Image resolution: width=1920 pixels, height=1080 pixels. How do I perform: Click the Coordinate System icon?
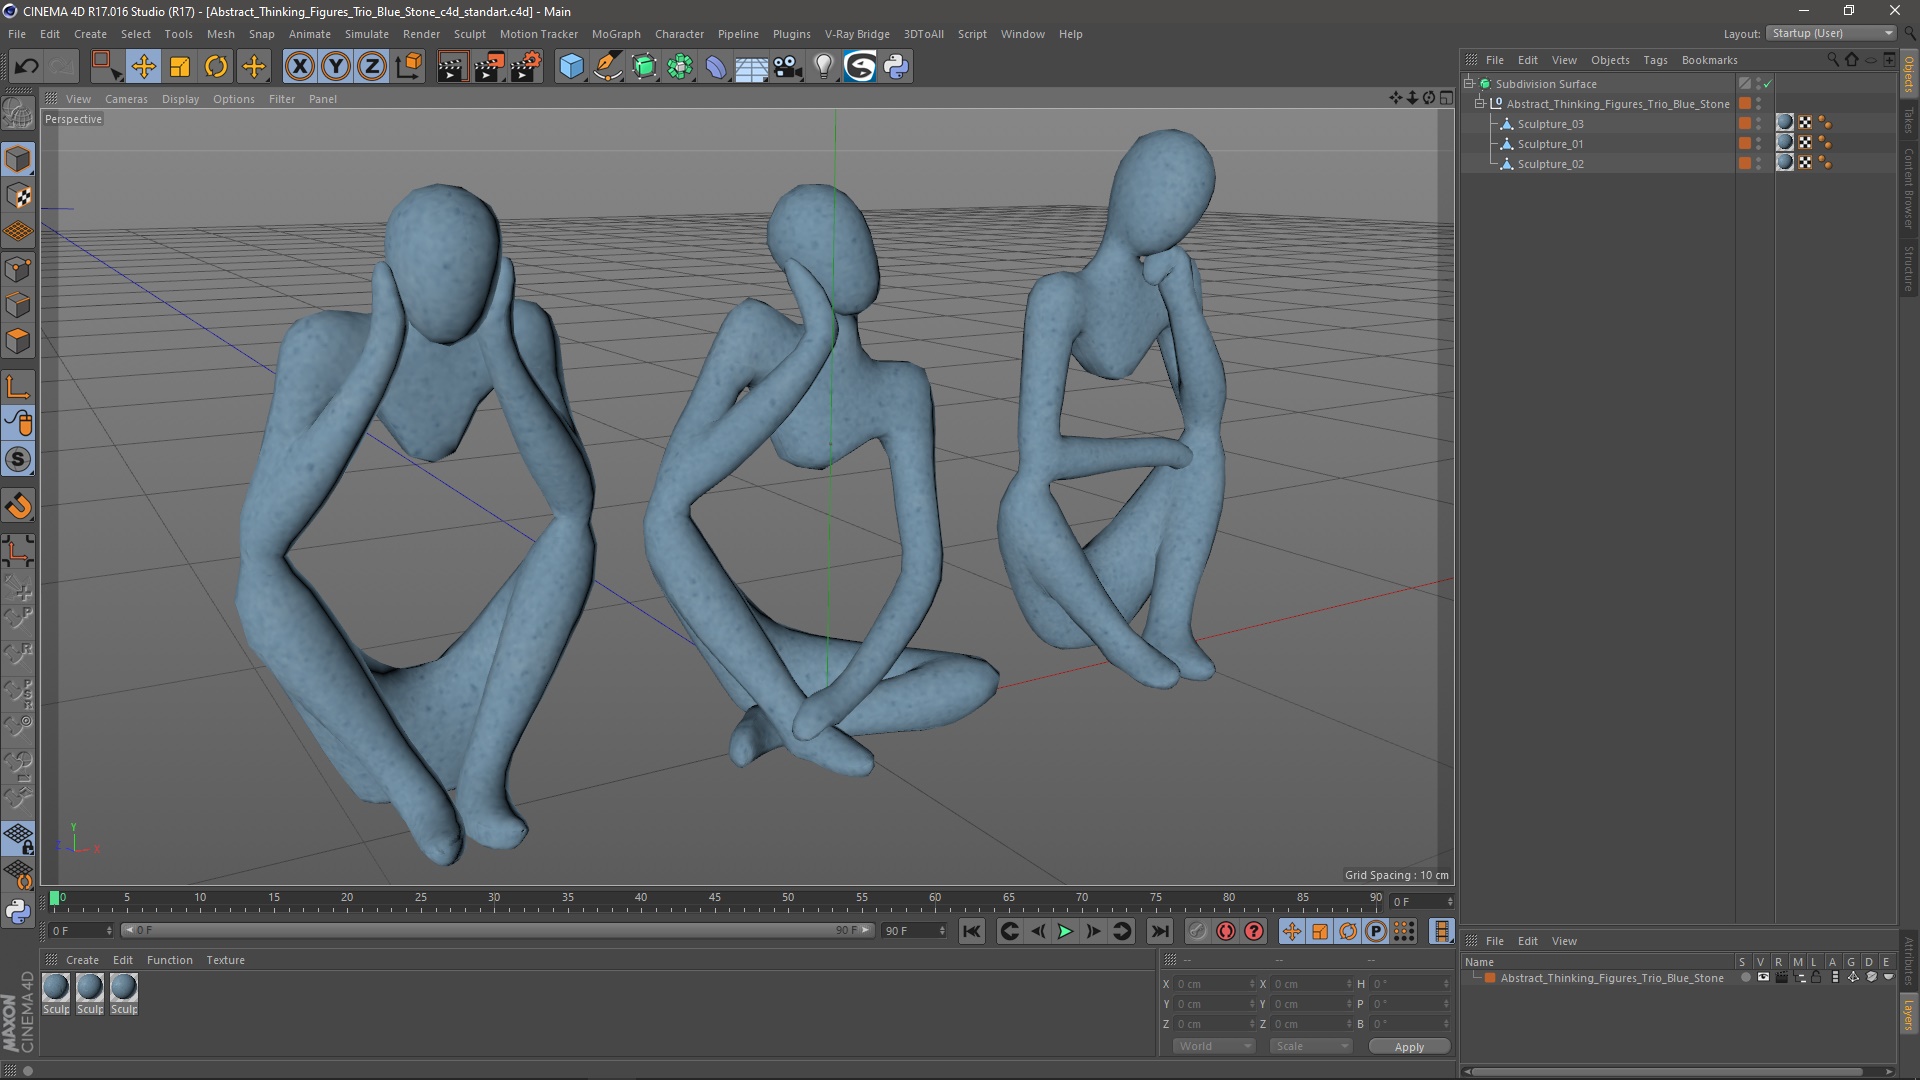click(x=409, y=67)
